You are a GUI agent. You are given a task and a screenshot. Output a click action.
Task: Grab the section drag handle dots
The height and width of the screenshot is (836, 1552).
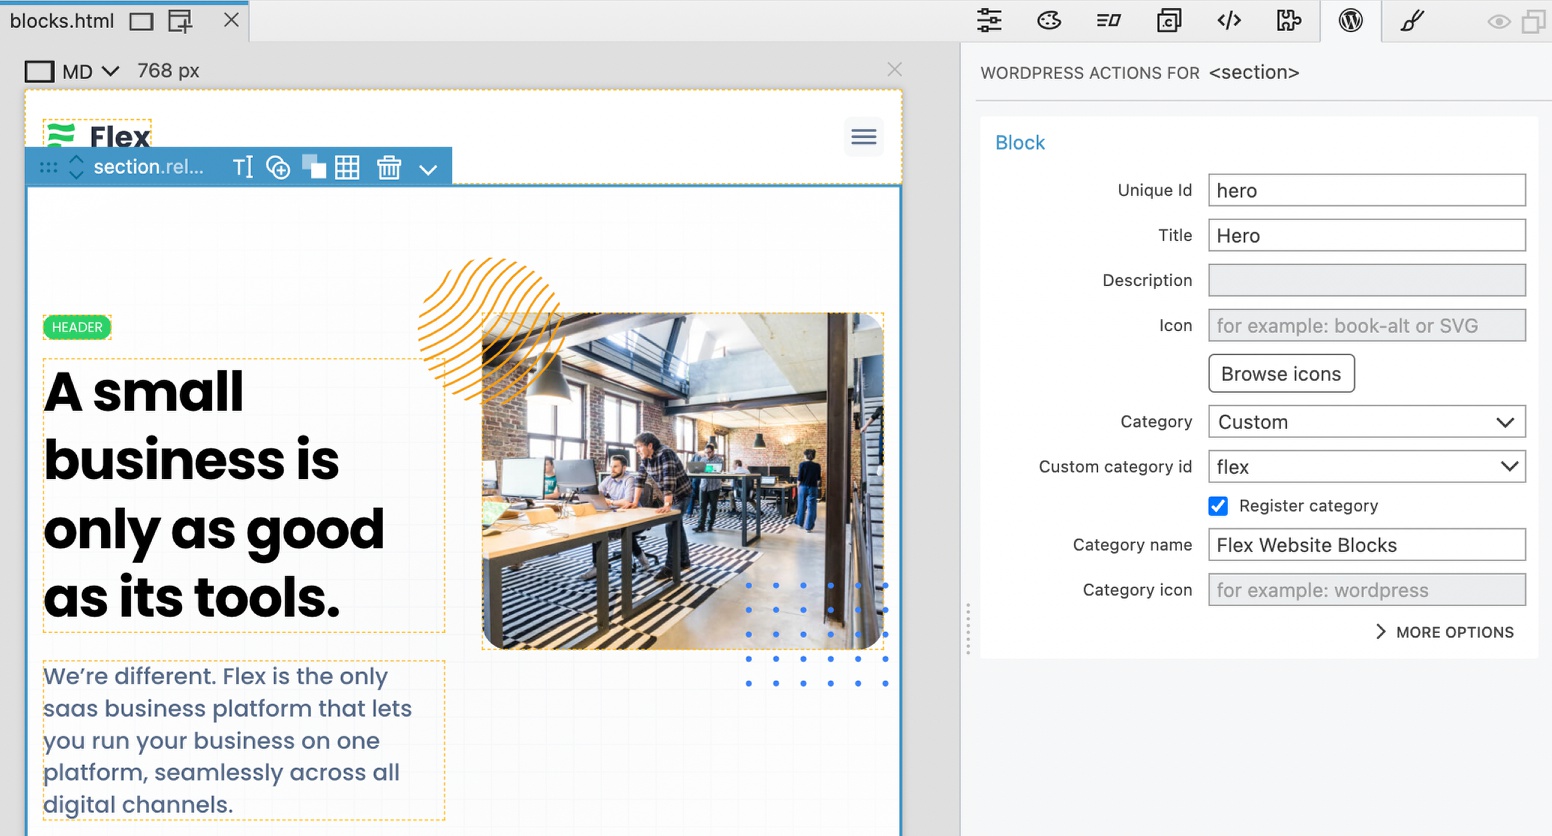tap(48, 167)
